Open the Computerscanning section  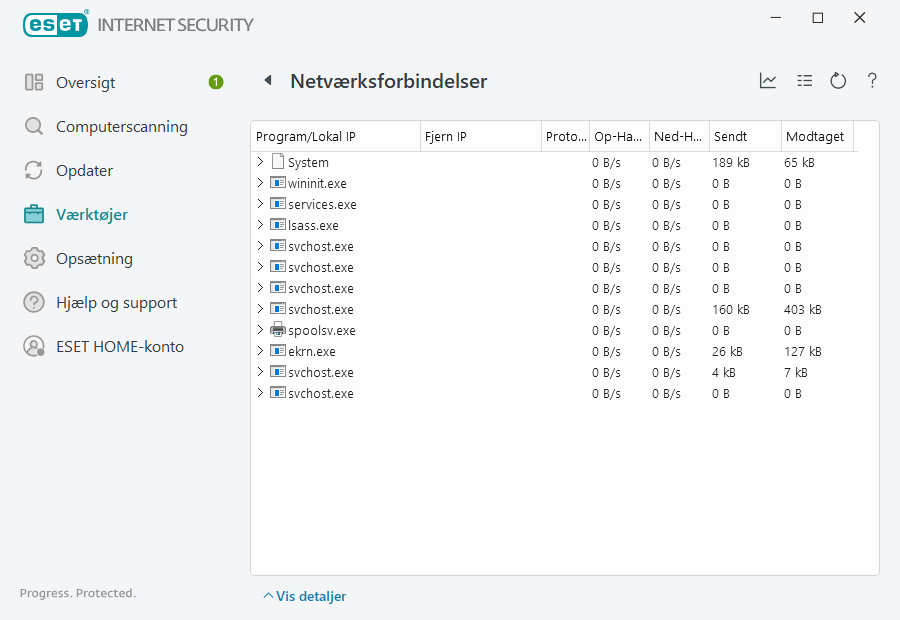[121, 127]
